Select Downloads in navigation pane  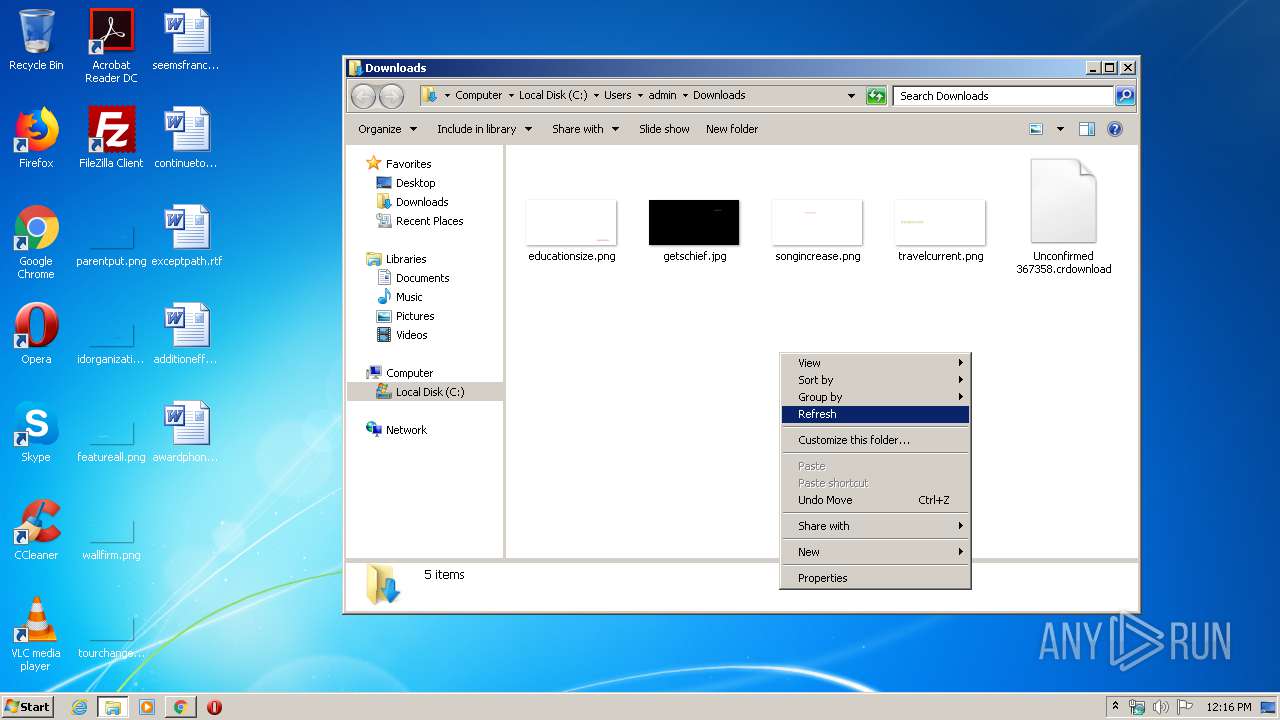point(412,202)
